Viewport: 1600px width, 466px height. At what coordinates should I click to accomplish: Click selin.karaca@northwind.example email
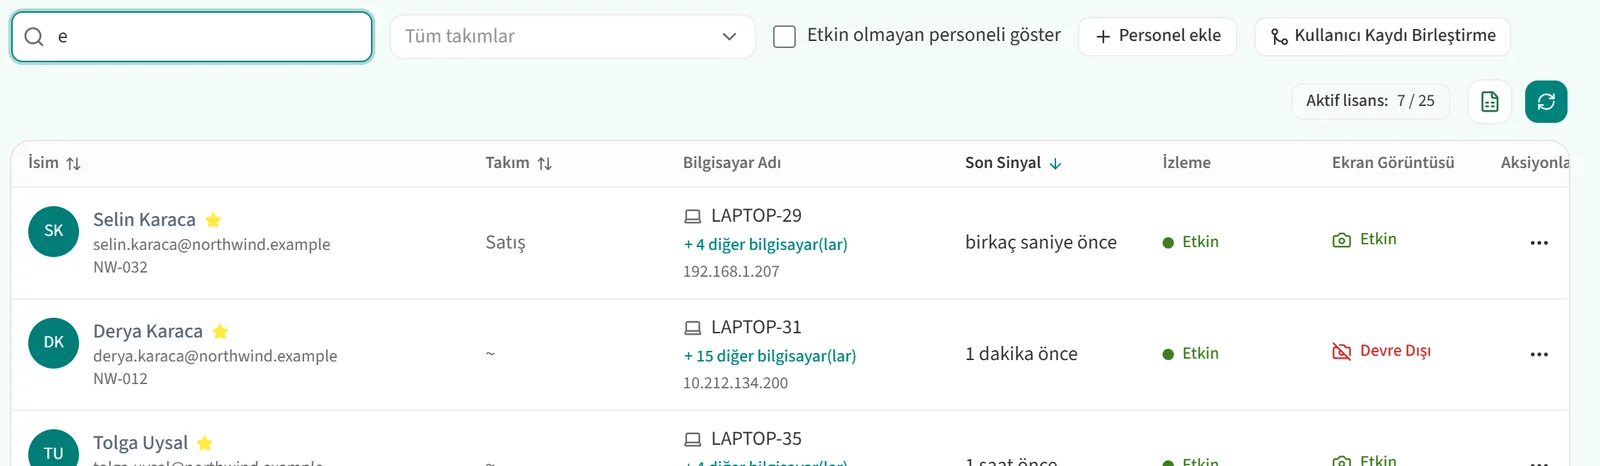[x=211, y=245]
